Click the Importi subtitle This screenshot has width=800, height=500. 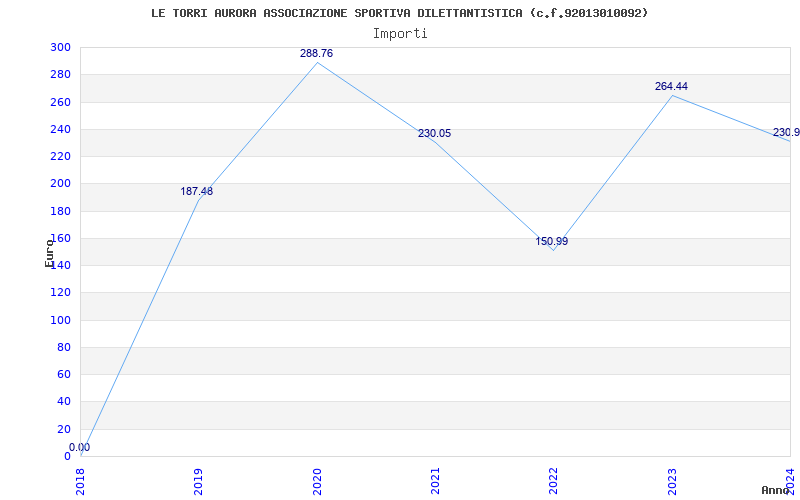point(400,34)
